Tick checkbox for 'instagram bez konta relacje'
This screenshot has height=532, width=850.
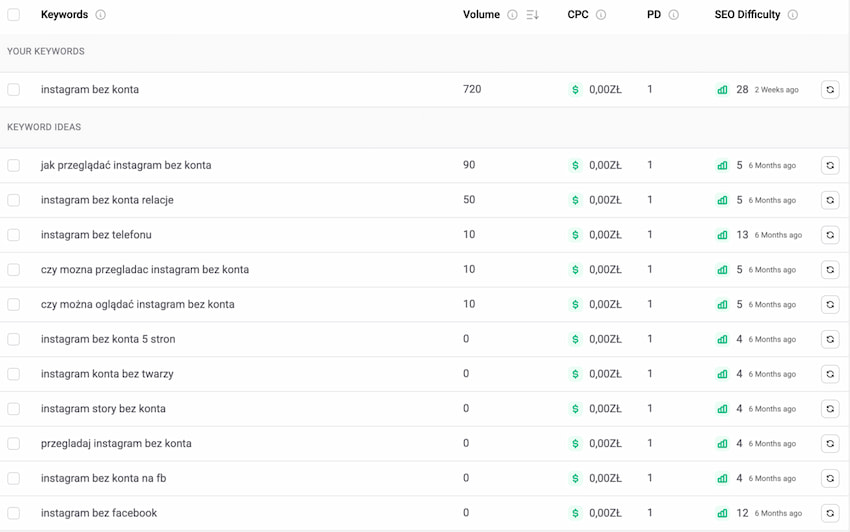coord(14,200)
